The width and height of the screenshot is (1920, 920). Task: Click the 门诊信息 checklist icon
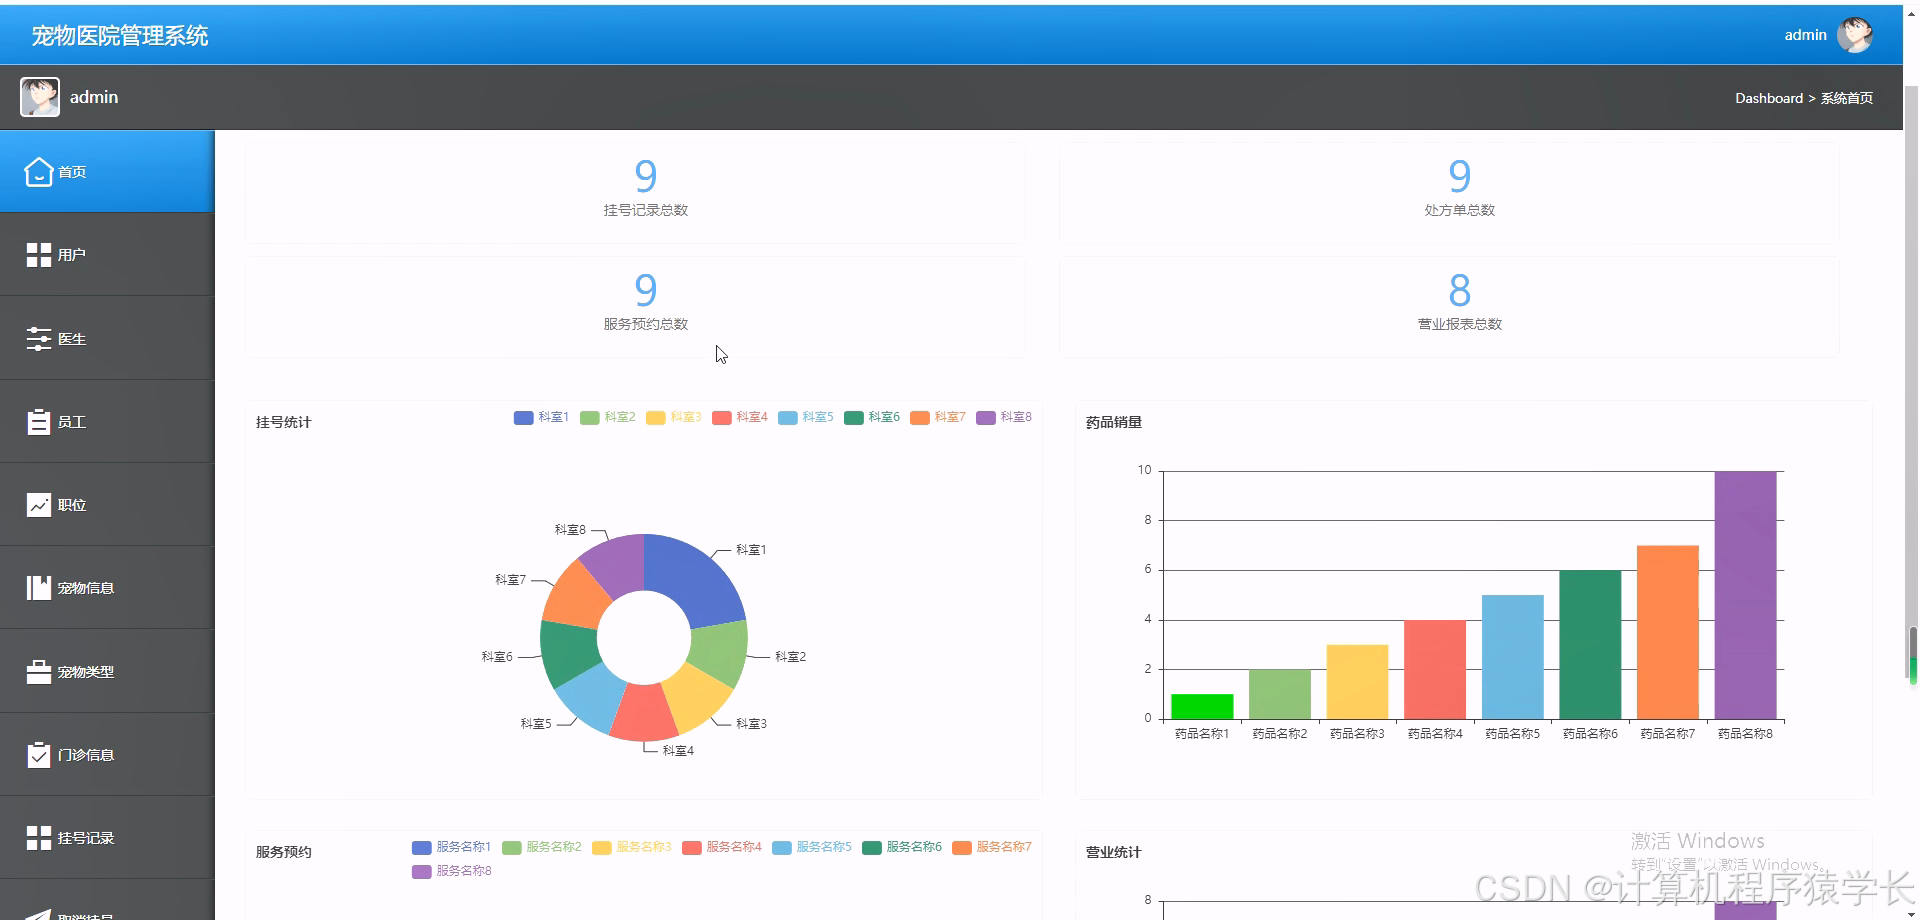(x=38, y=755)
